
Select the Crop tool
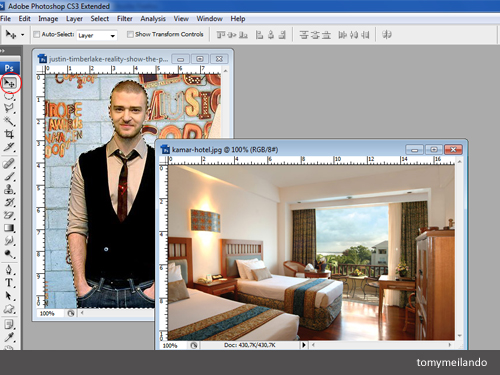tap(9, 134)
